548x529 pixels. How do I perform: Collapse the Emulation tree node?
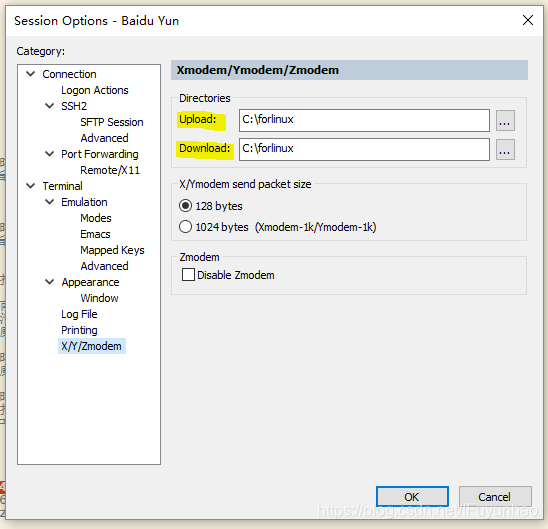[50, 202]
